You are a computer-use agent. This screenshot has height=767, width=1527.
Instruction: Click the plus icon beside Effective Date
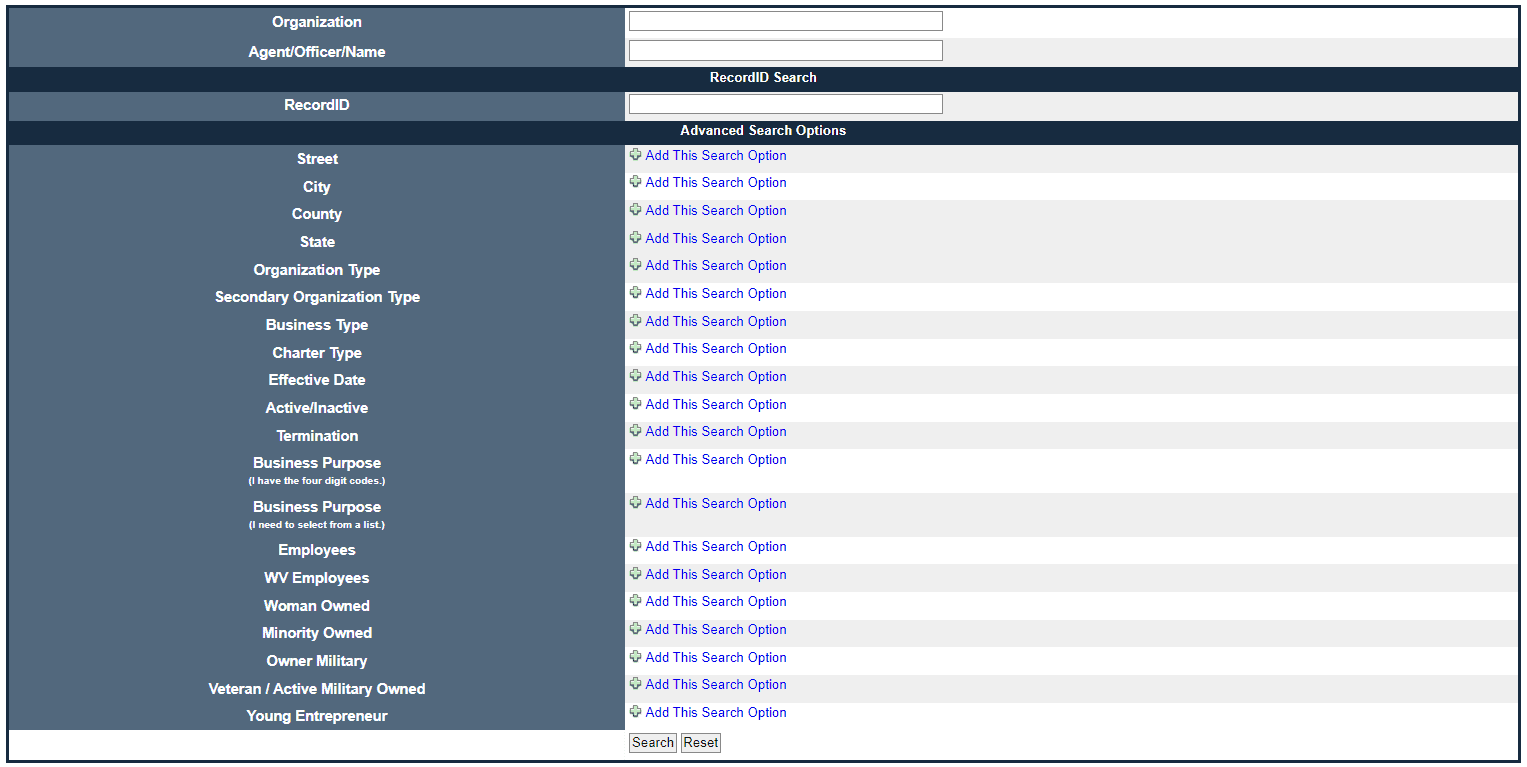click(636, 376)
